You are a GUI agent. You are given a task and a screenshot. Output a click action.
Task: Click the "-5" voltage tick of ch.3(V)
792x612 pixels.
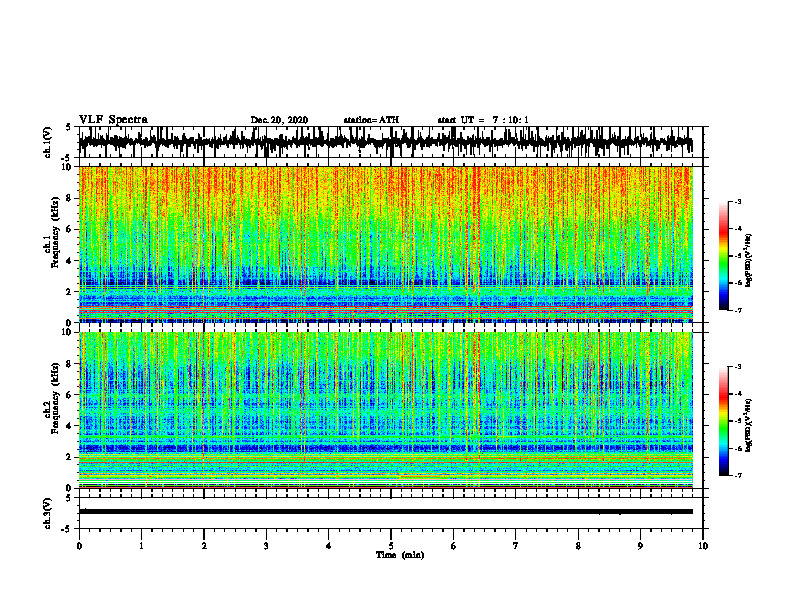click(67, 529)
